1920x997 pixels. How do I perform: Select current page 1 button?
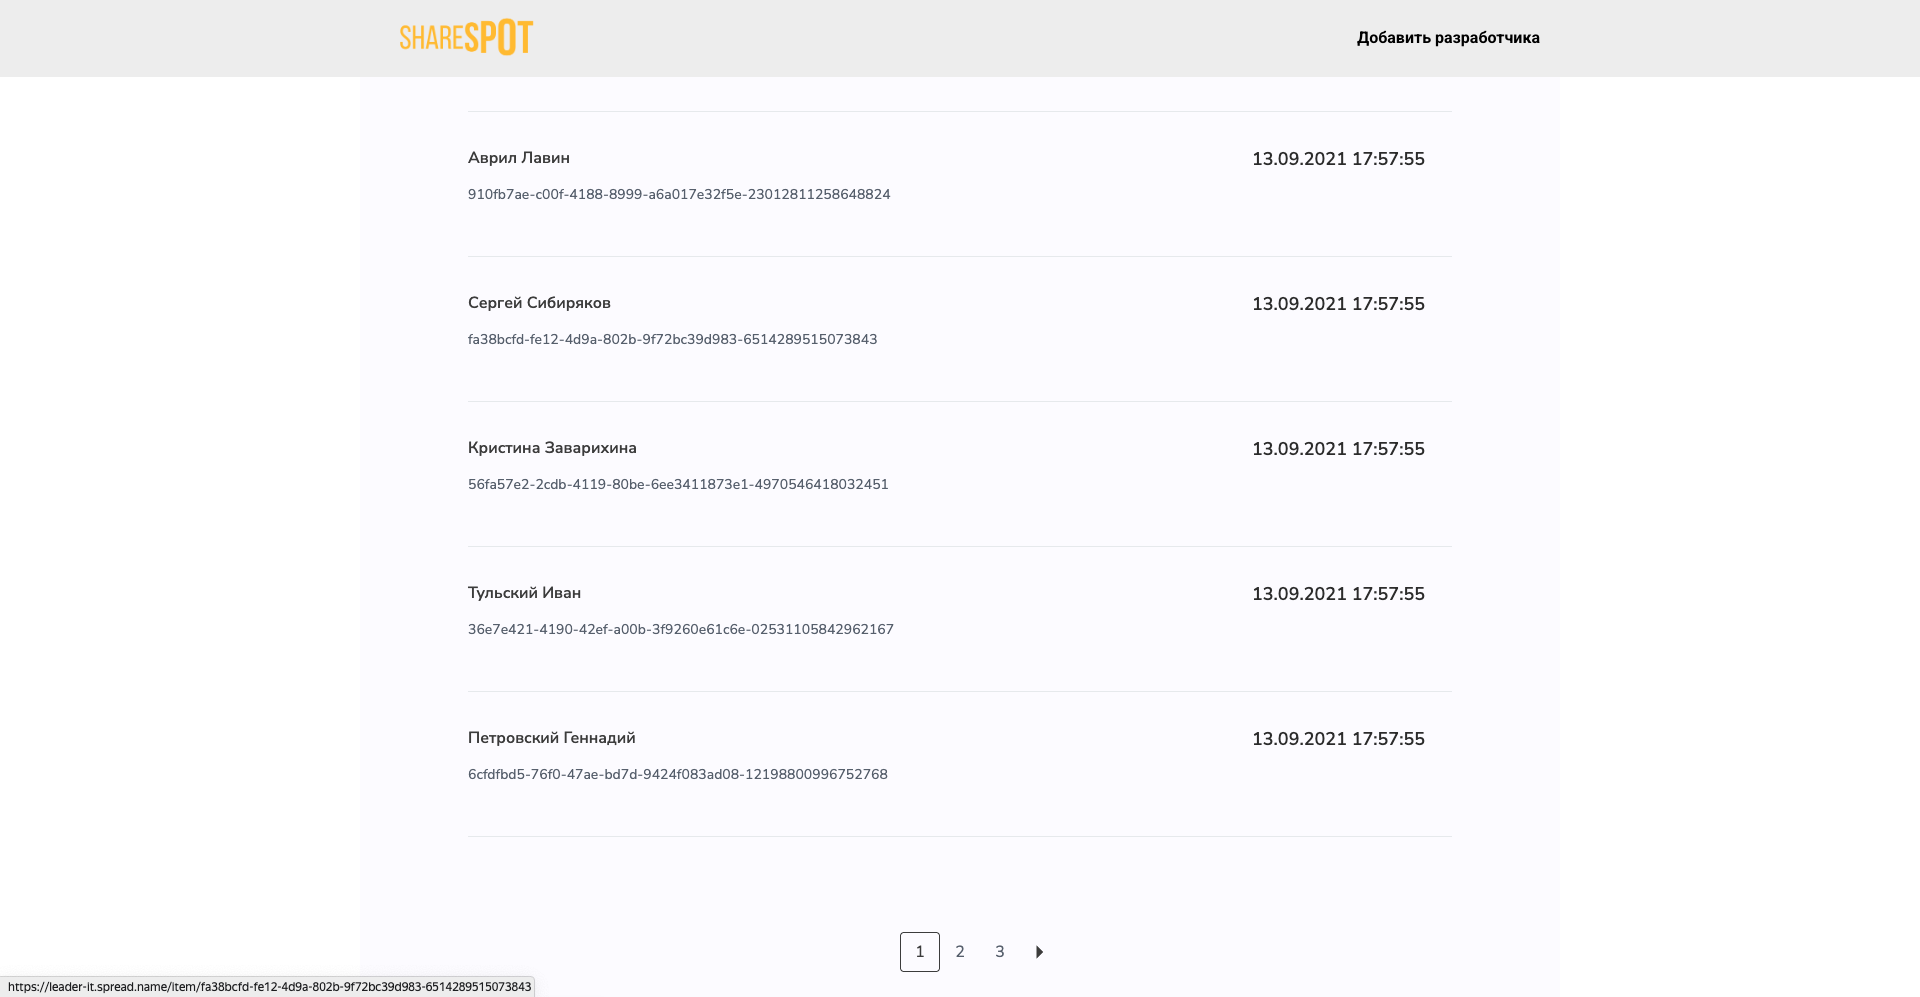click(920, 952)
